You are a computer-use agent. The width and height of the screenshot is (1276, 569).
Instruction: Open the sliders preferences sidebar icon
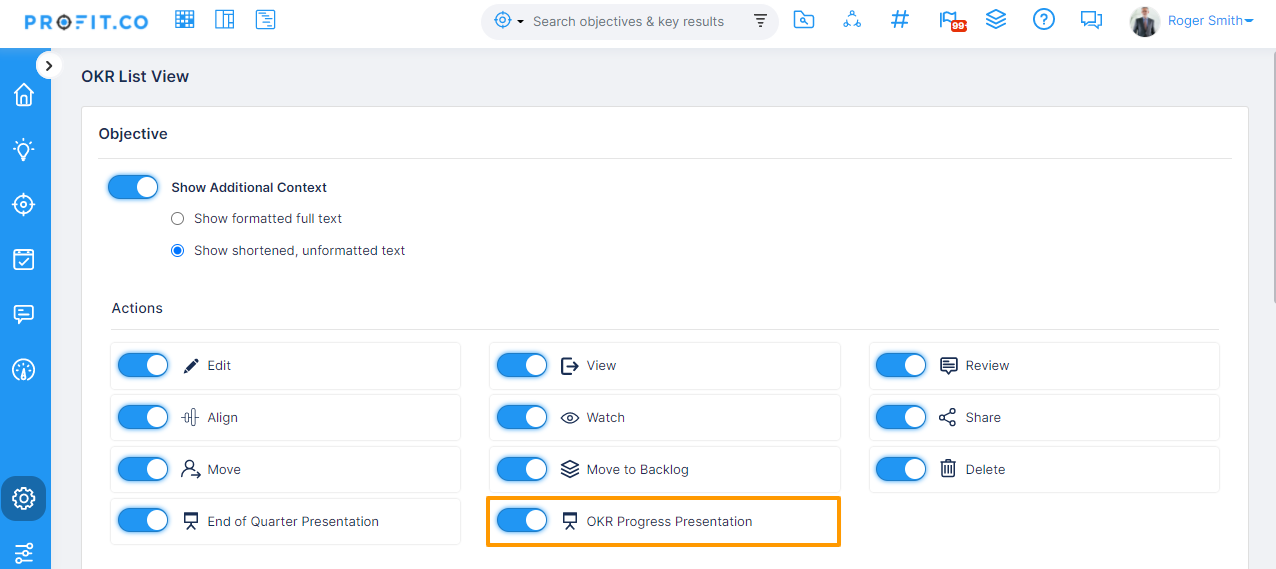click(24, 552)
